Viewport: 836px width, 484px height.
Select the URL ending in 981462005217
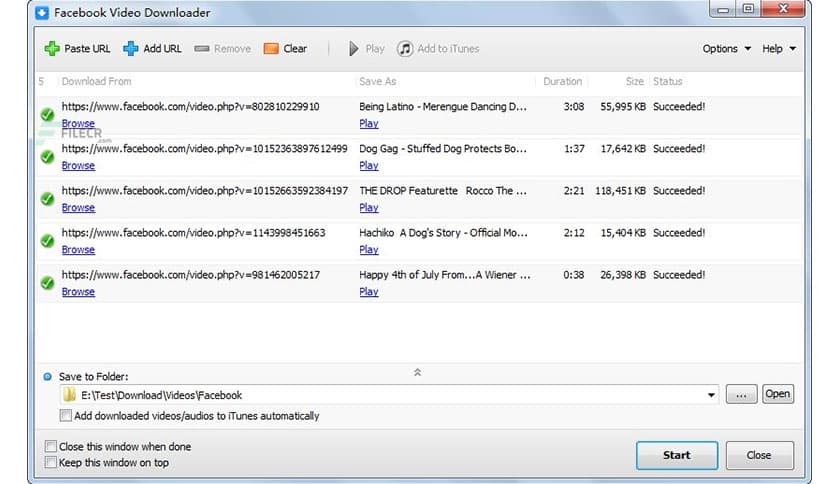[191, 275]
